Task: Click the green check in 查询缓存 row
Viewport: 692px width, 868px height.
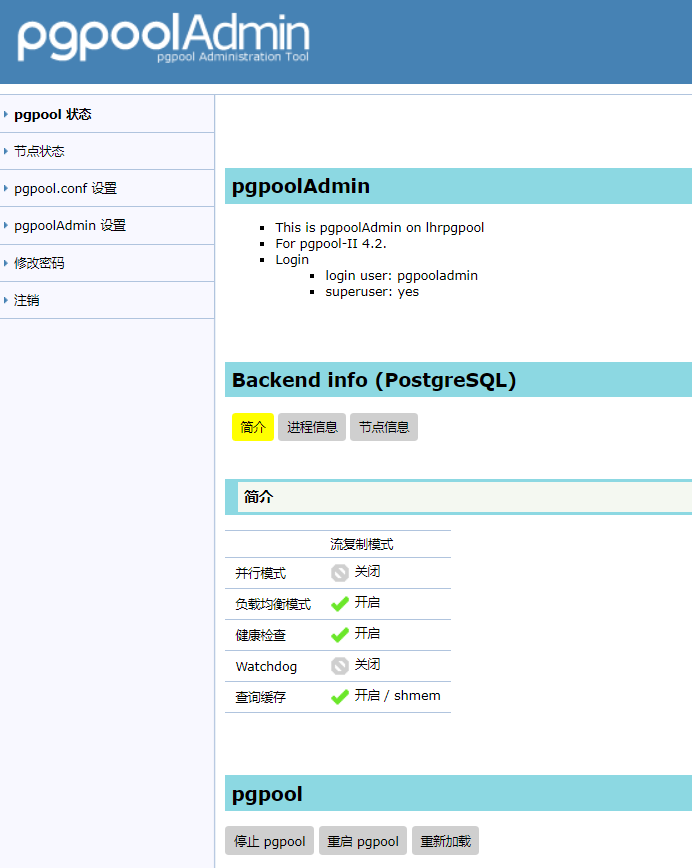Action: 340,696
